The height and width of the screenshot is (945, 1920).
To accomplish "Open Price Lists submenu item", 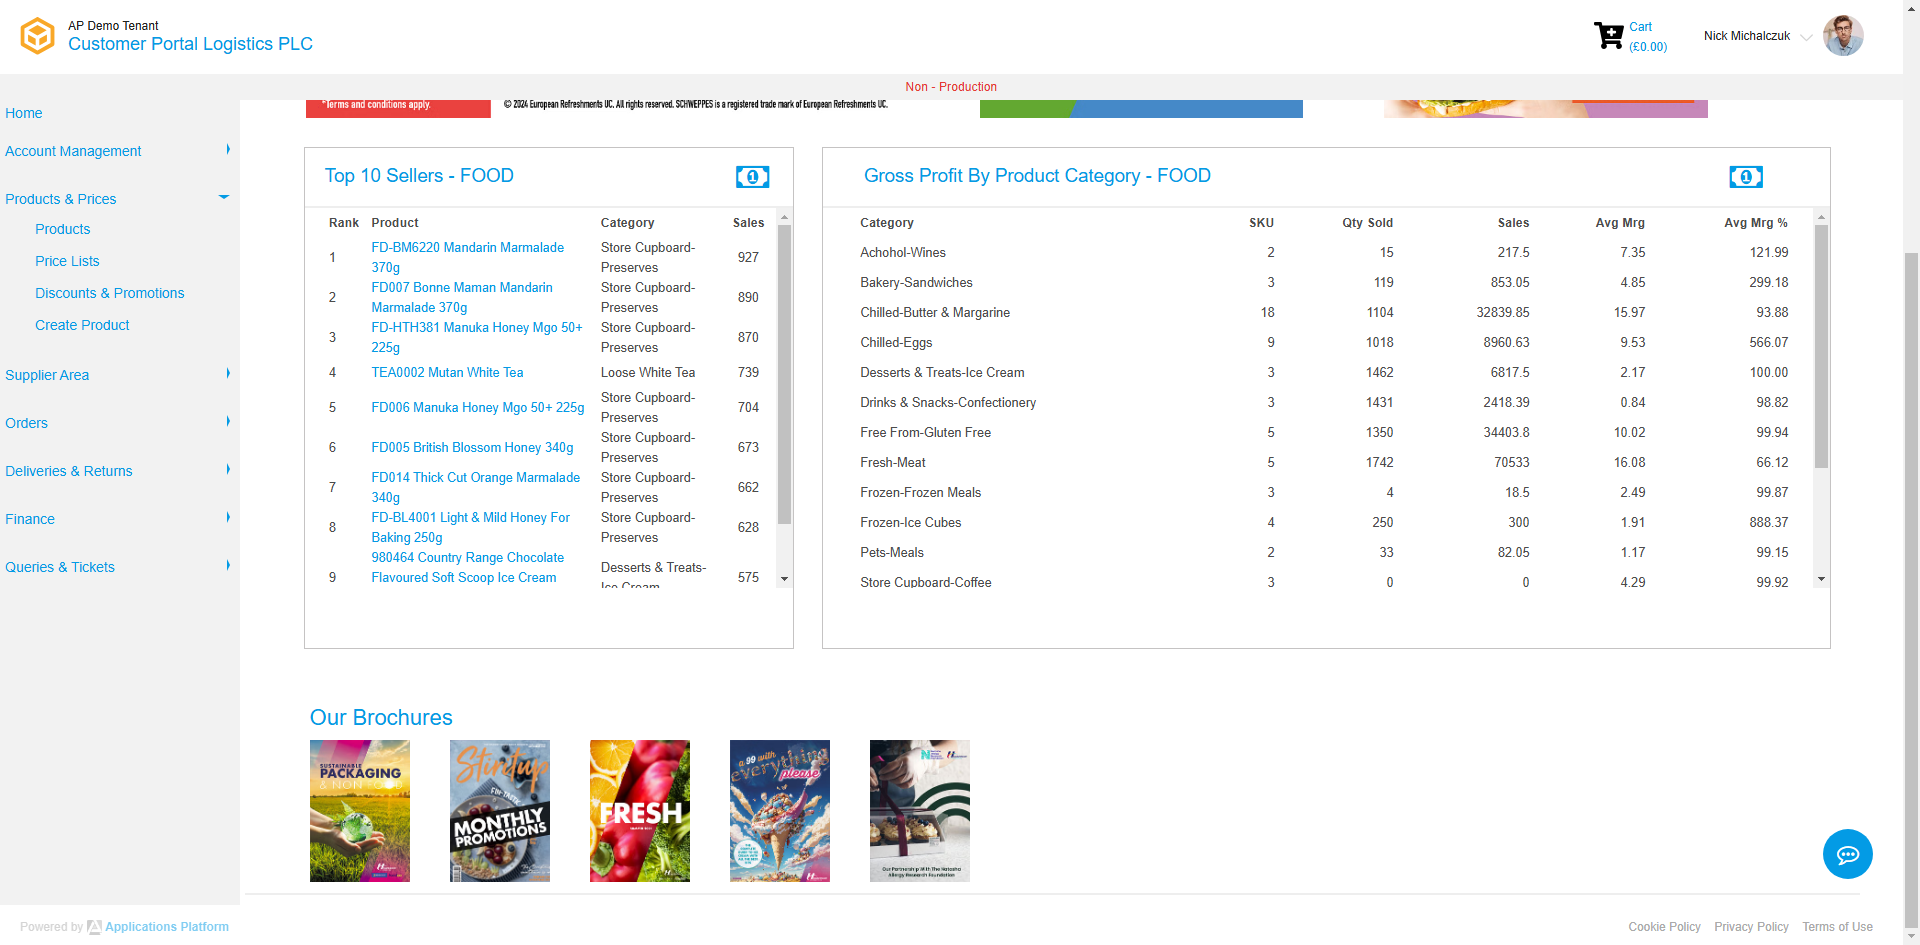I will click(67, 261).
